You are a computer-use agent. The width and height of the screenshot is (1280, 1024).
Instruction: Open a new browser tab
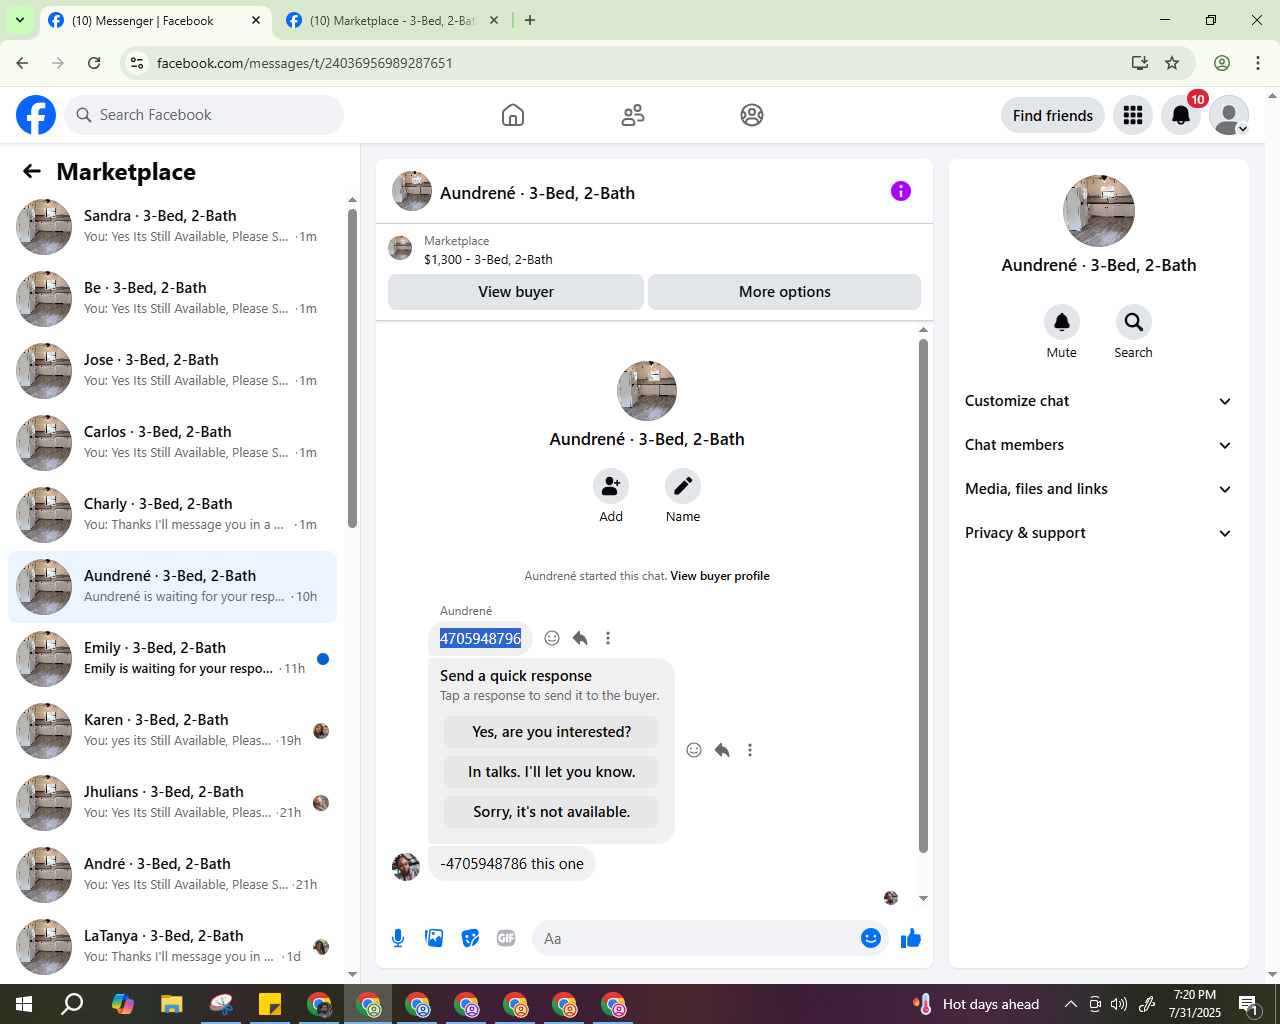pos(530,20)
